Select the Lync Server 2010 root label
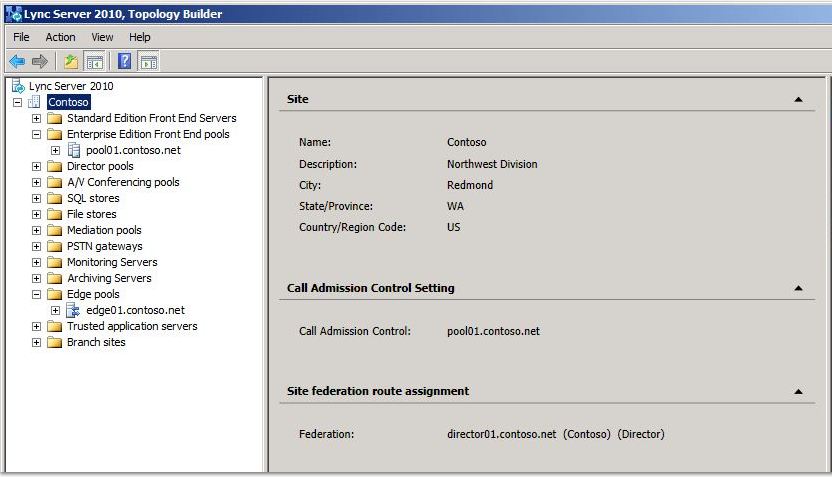The height and width of the screenshot is (477, 832). pyautogui.click(x=71, y=86)
